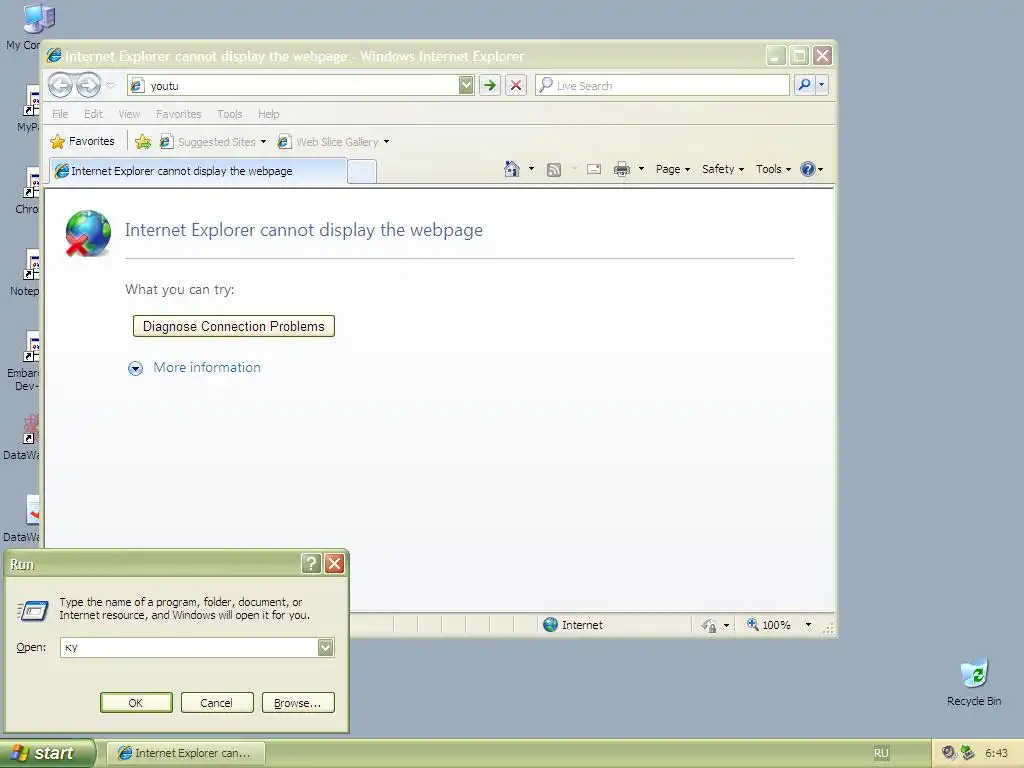
Task: Maximize the Internet Explorer window
Action: [799, 56]
